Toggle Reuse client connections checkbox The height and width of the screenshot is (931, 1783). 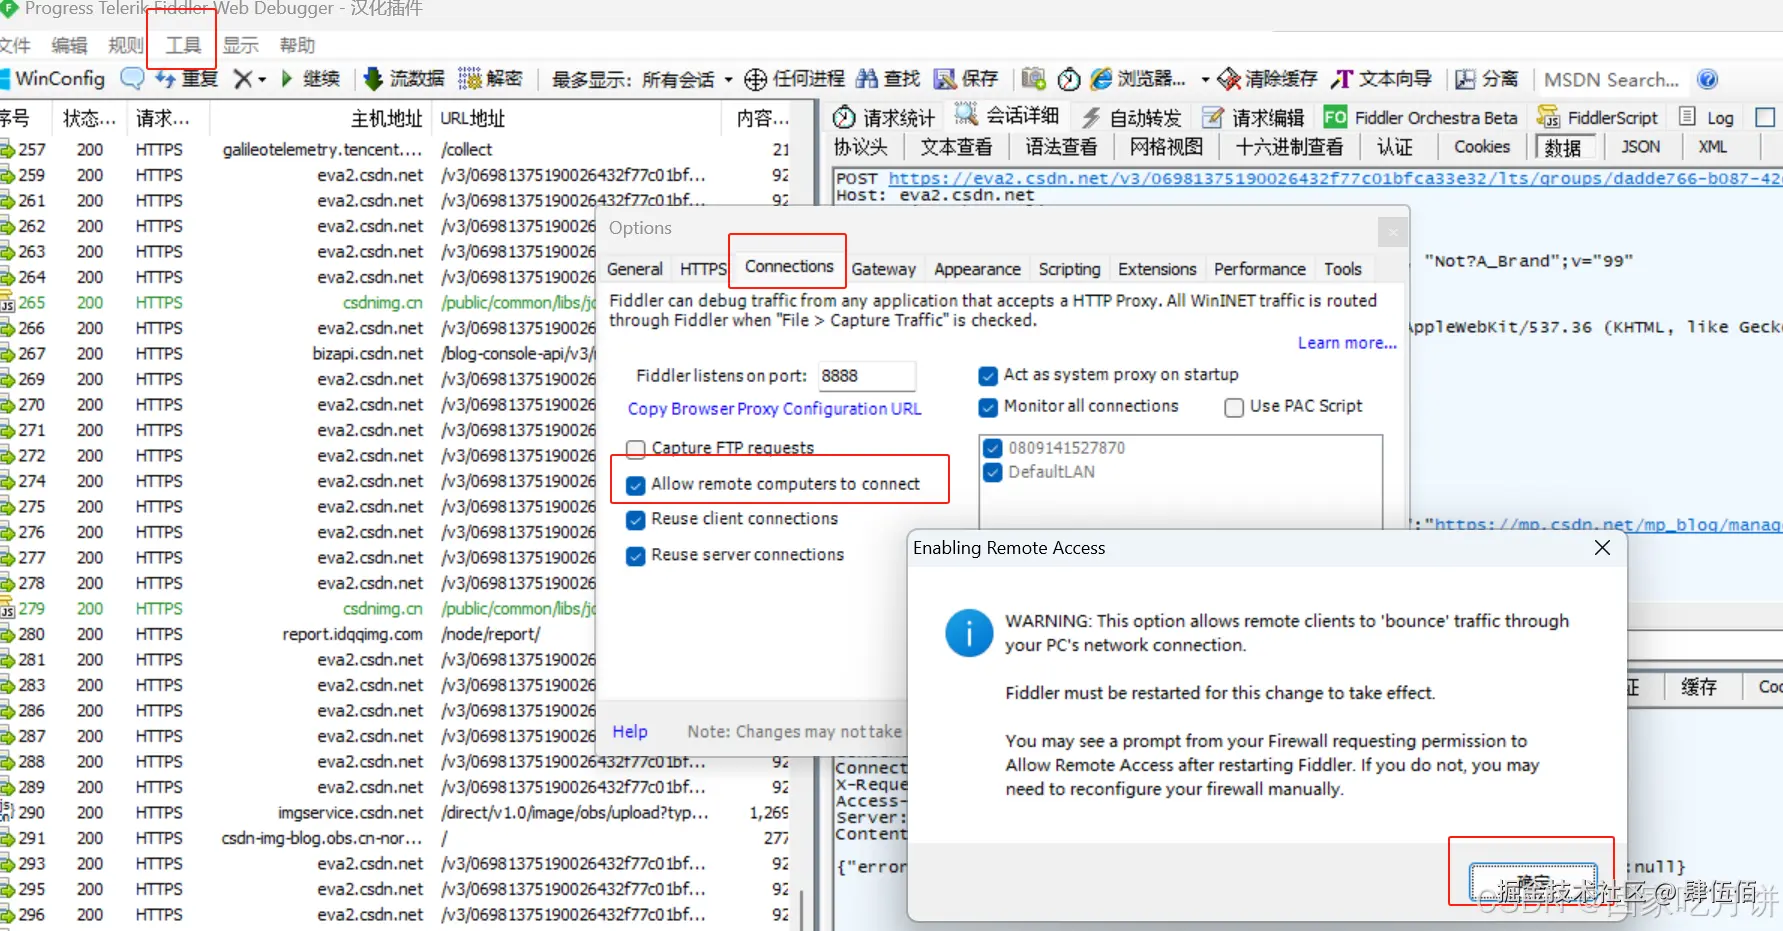(x=635, y=520)
